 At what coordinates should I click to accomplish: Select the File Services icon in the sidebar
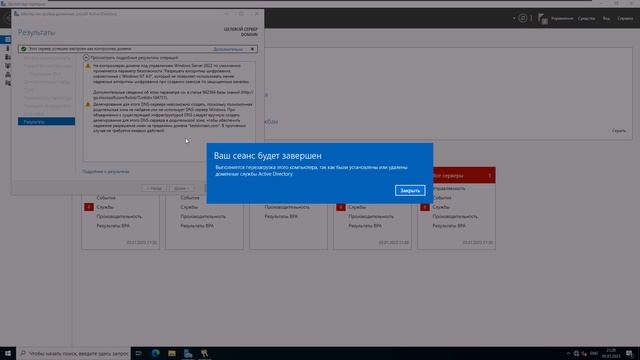tap(7, 83)
